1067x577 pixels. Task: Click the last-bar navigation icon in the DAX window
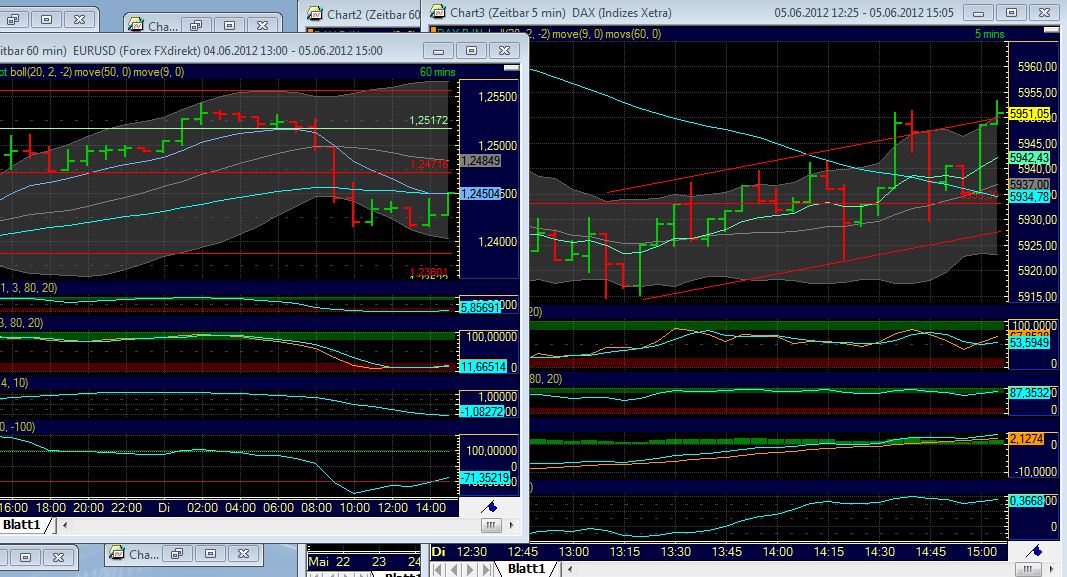tap(486, 568)
